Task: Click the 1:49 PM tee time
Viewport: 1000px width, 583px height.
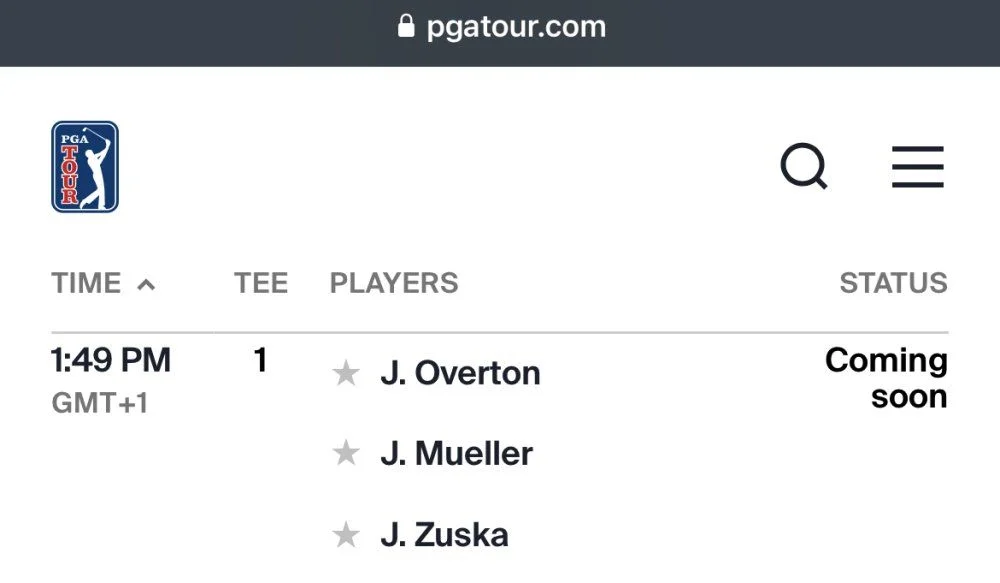Action: point(111,360)
